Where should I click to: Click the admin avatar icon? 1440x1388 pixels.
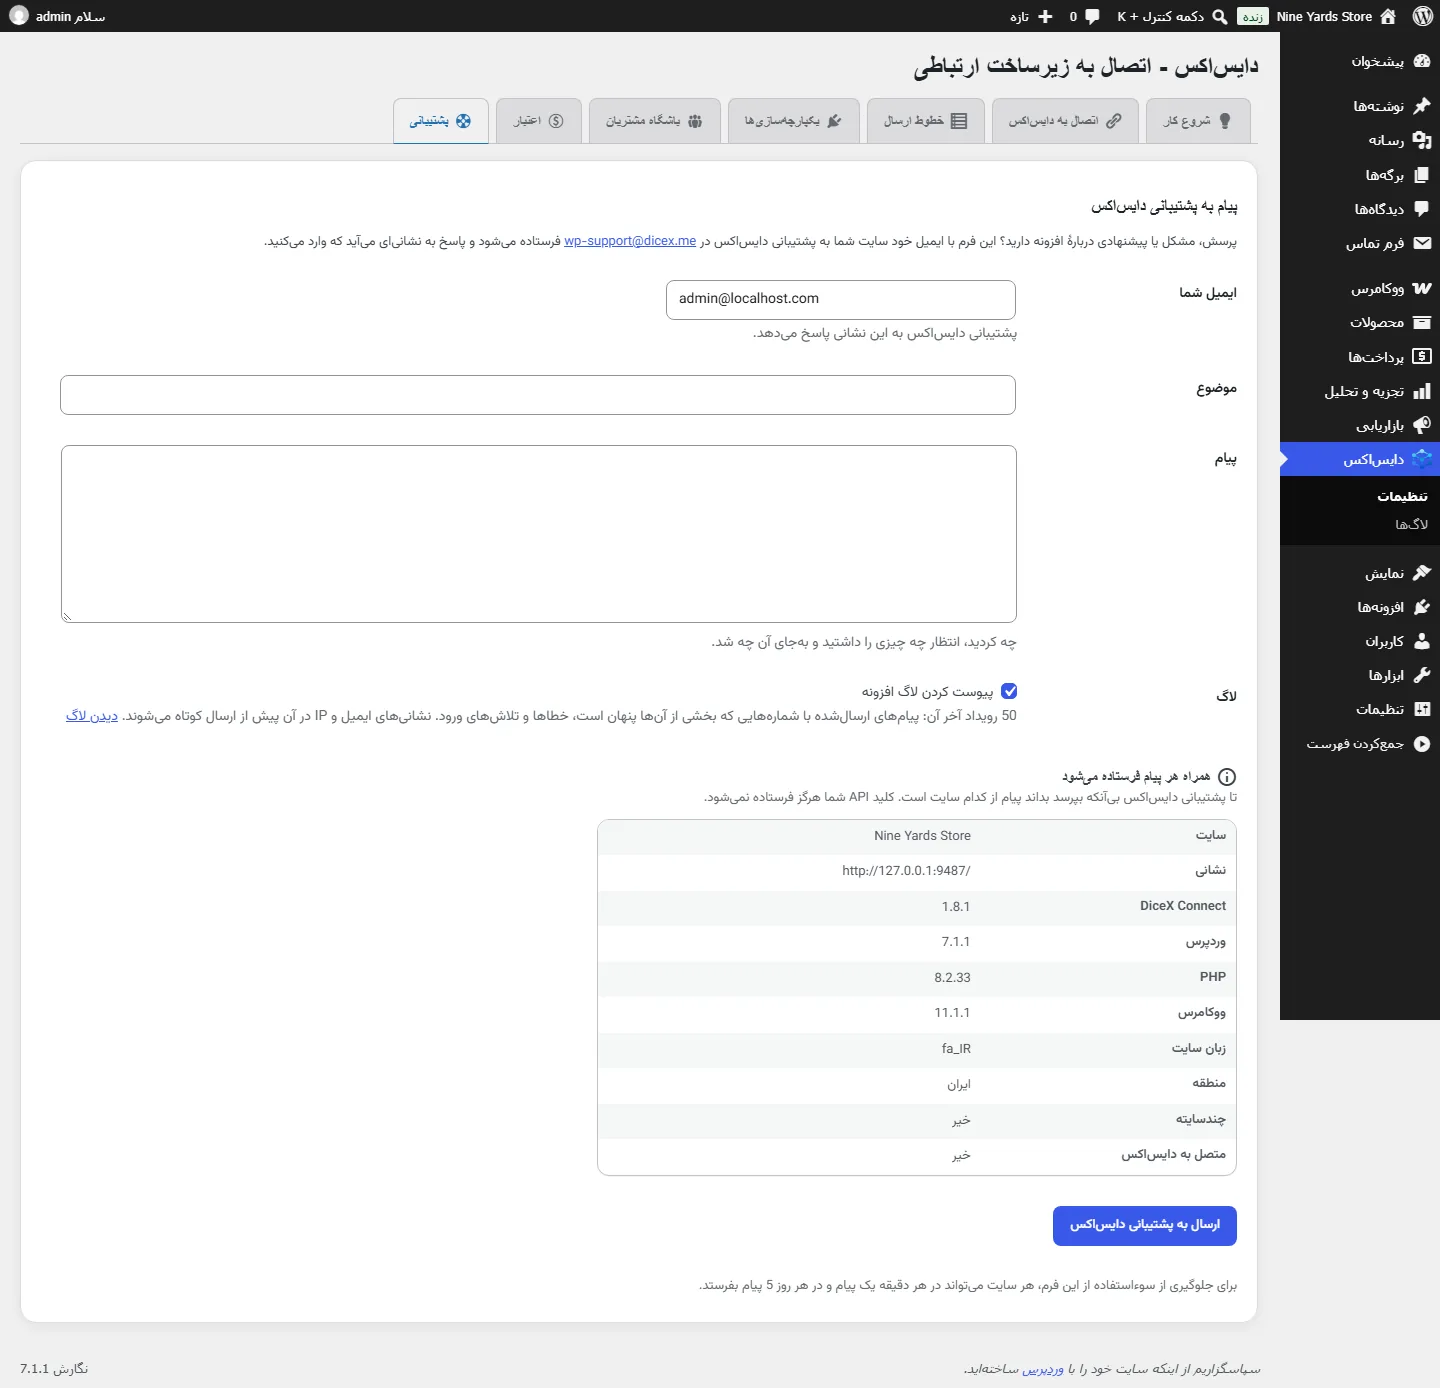coord(19,16)
